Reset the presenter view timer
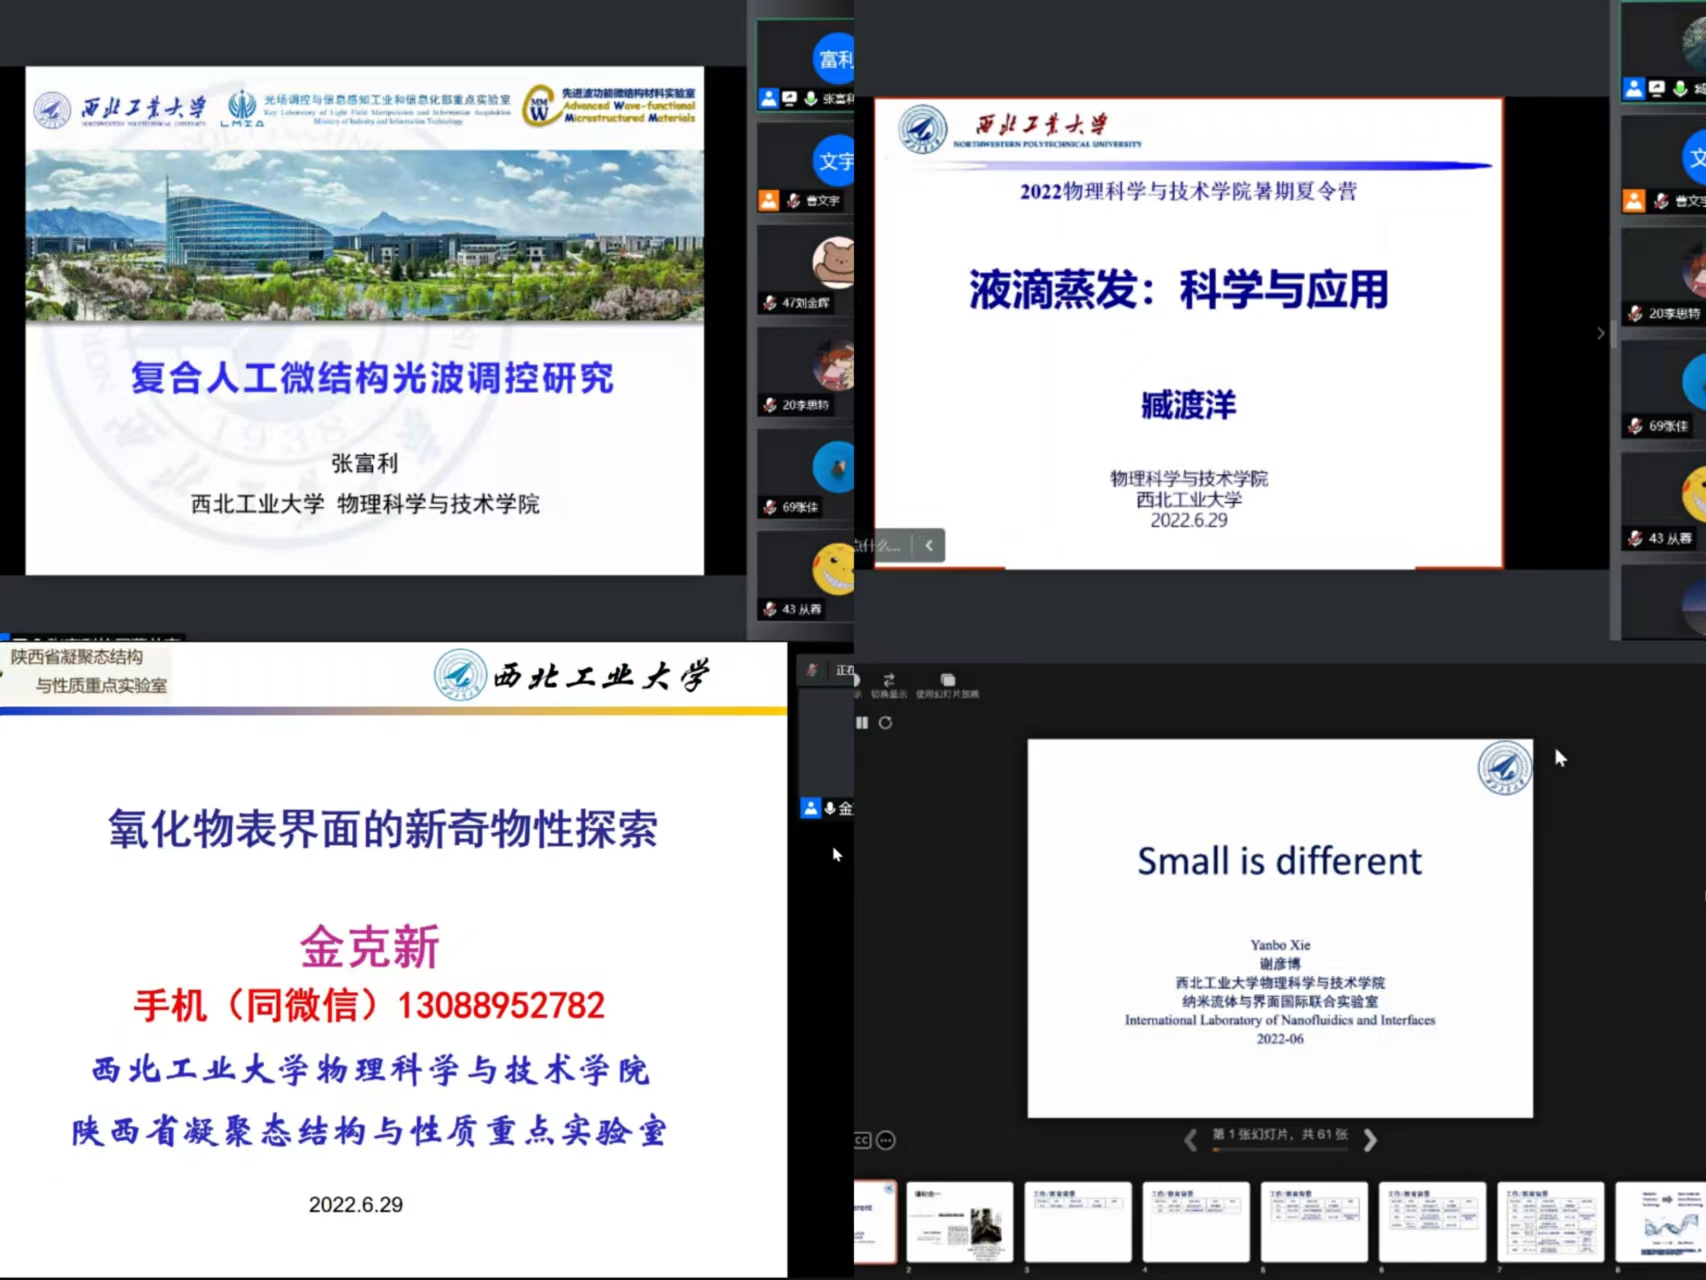1706x1280 pixels. (885, 723)
